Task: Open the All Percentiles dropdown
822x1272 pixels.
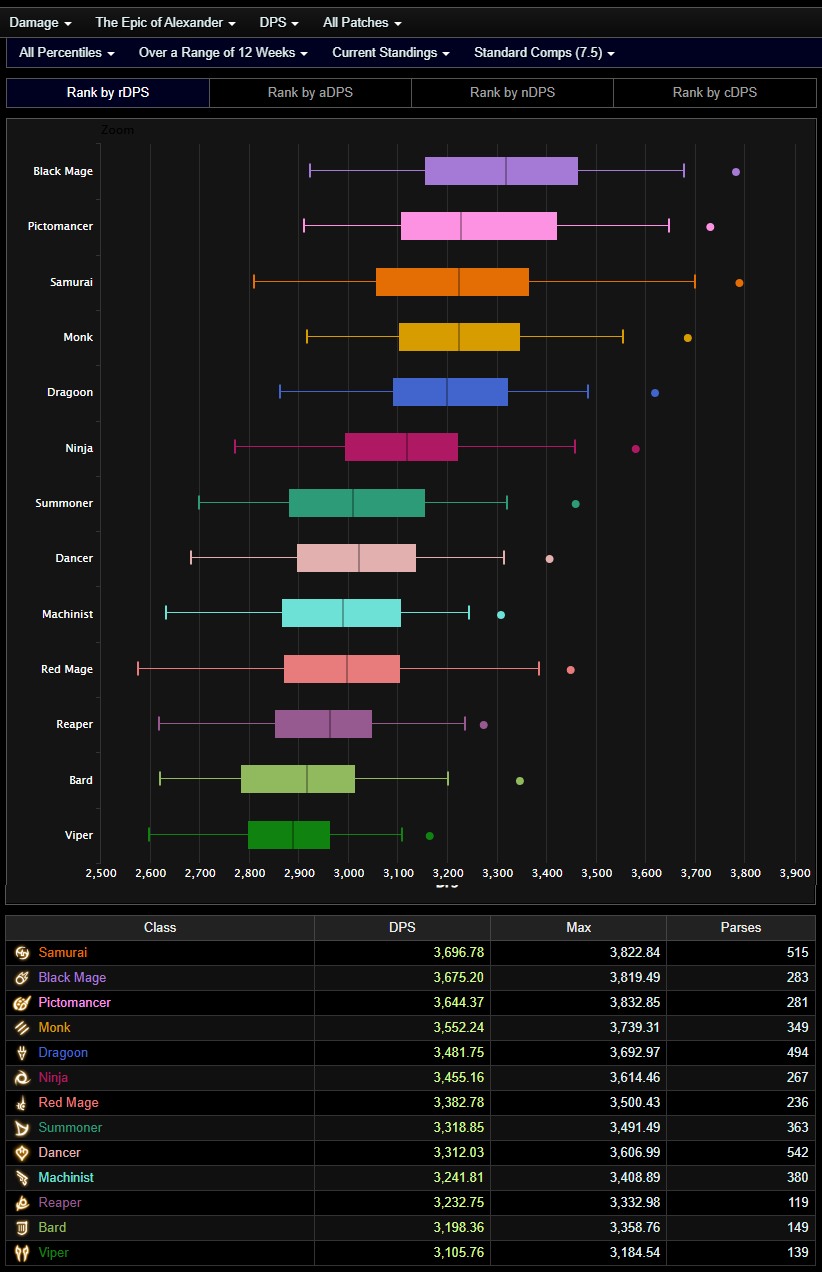Action: (66, 52)
